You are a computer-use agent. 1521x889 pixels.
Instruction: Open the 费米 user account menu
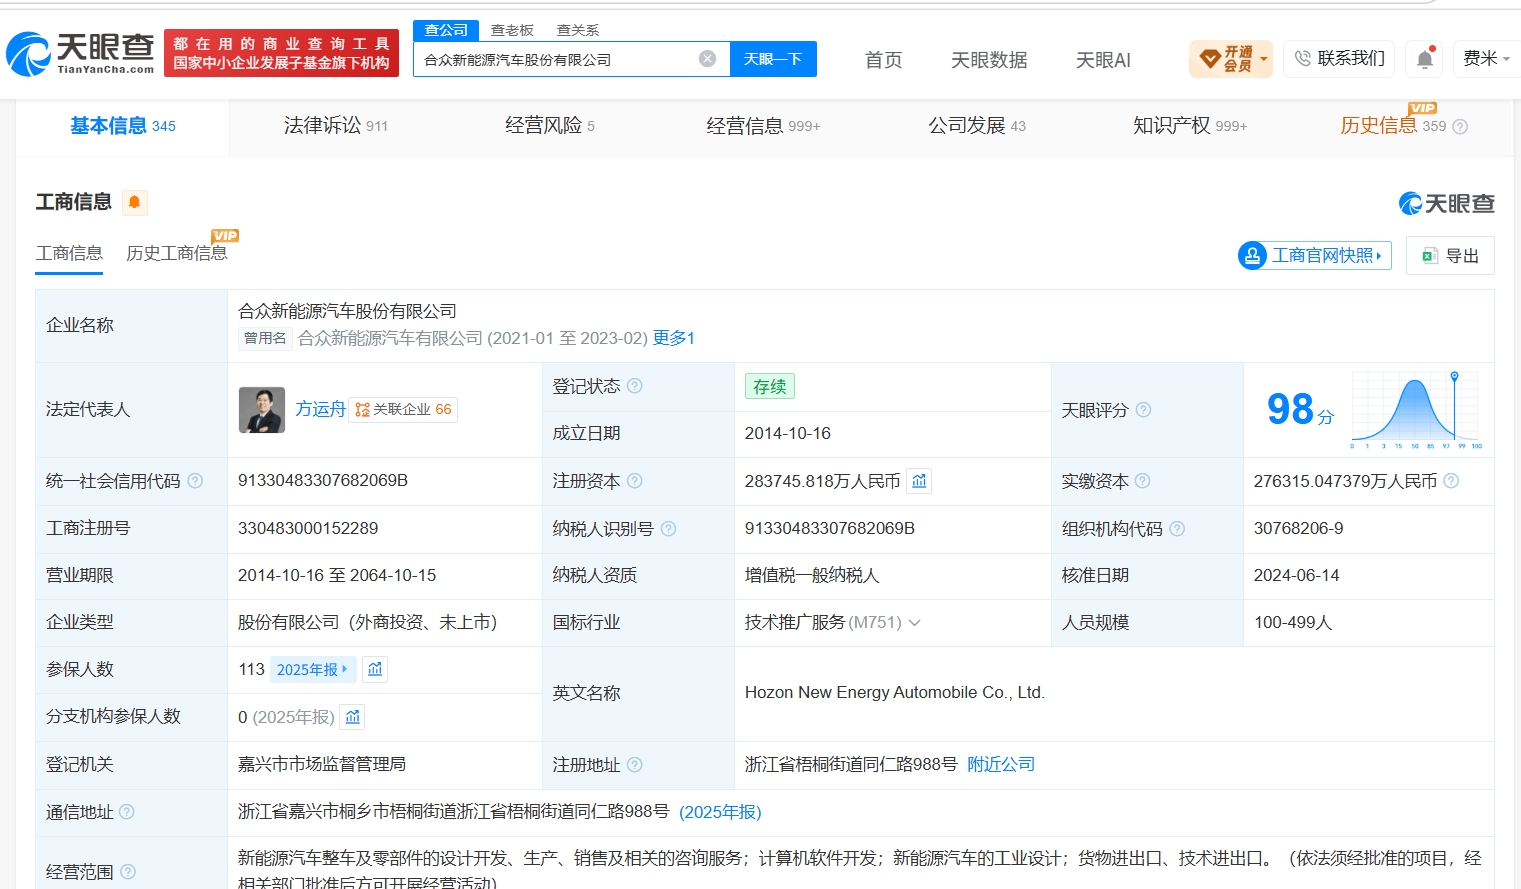pos(1486,59)
